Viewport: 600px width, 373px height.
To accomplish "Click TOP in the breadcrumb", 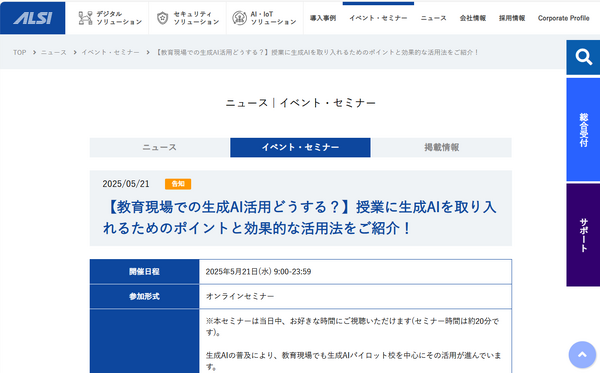I will point(20,52).
